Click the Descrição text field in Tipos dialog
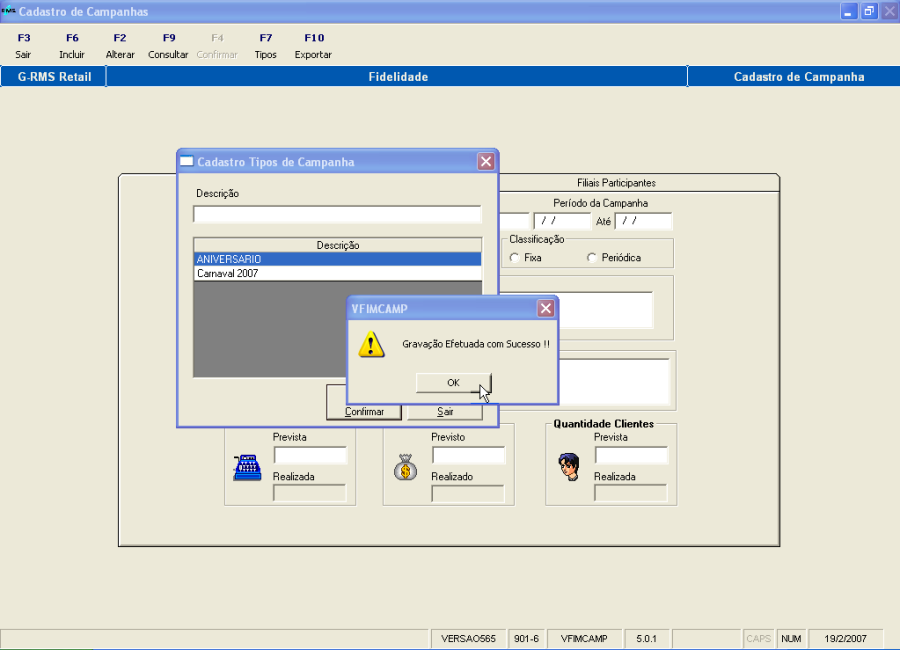Viewport: 900px width, 650px height. 338,214
